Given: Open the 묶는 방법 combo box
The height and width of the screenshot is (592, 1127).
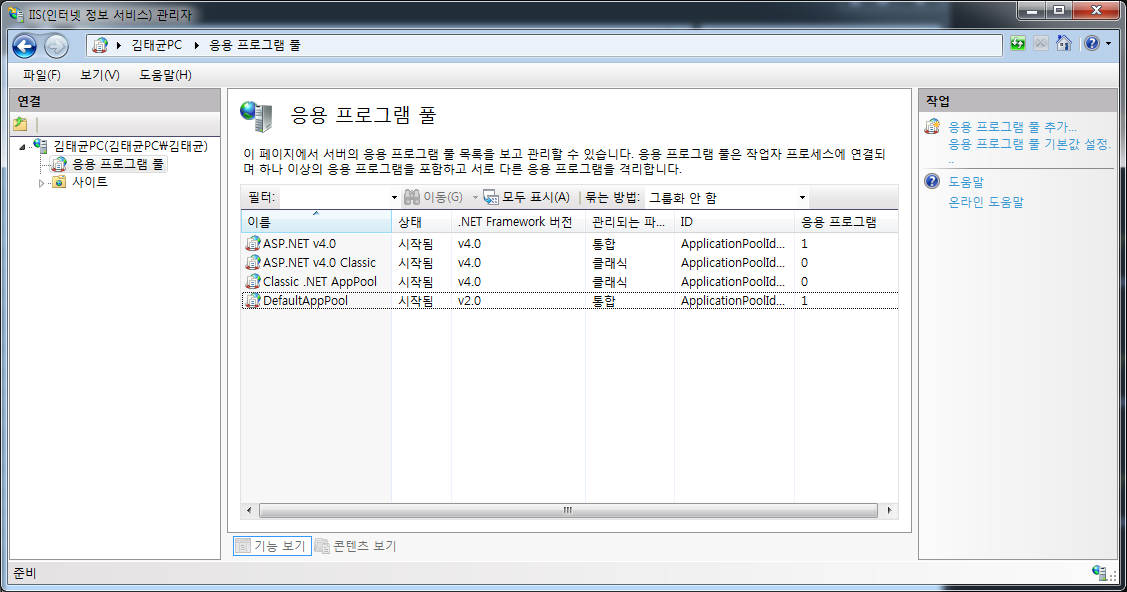Looking at the screenshot, I should pos(726,198).
